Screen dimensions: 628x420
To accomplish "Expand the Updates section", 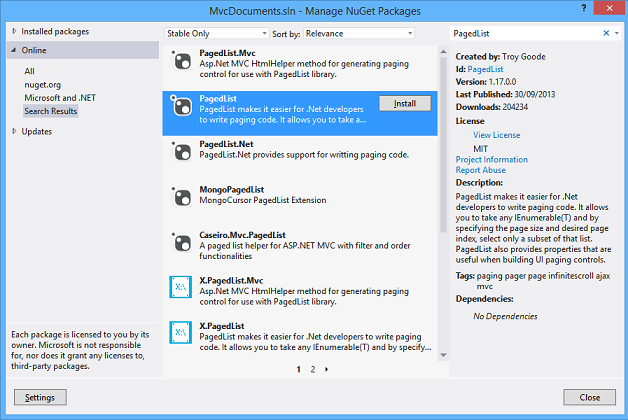I will 14,131.
